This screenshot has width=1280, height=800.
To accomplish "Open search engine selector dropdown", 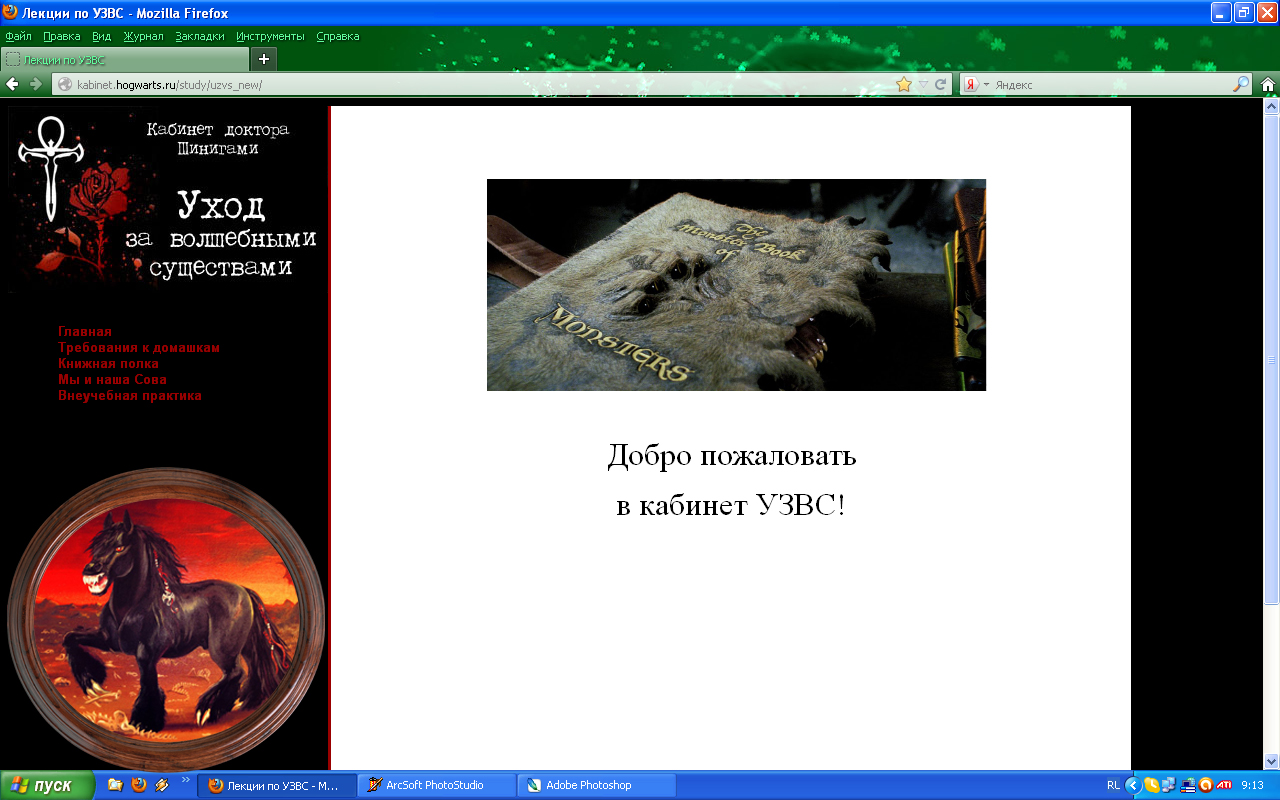I will coord(986,85).
